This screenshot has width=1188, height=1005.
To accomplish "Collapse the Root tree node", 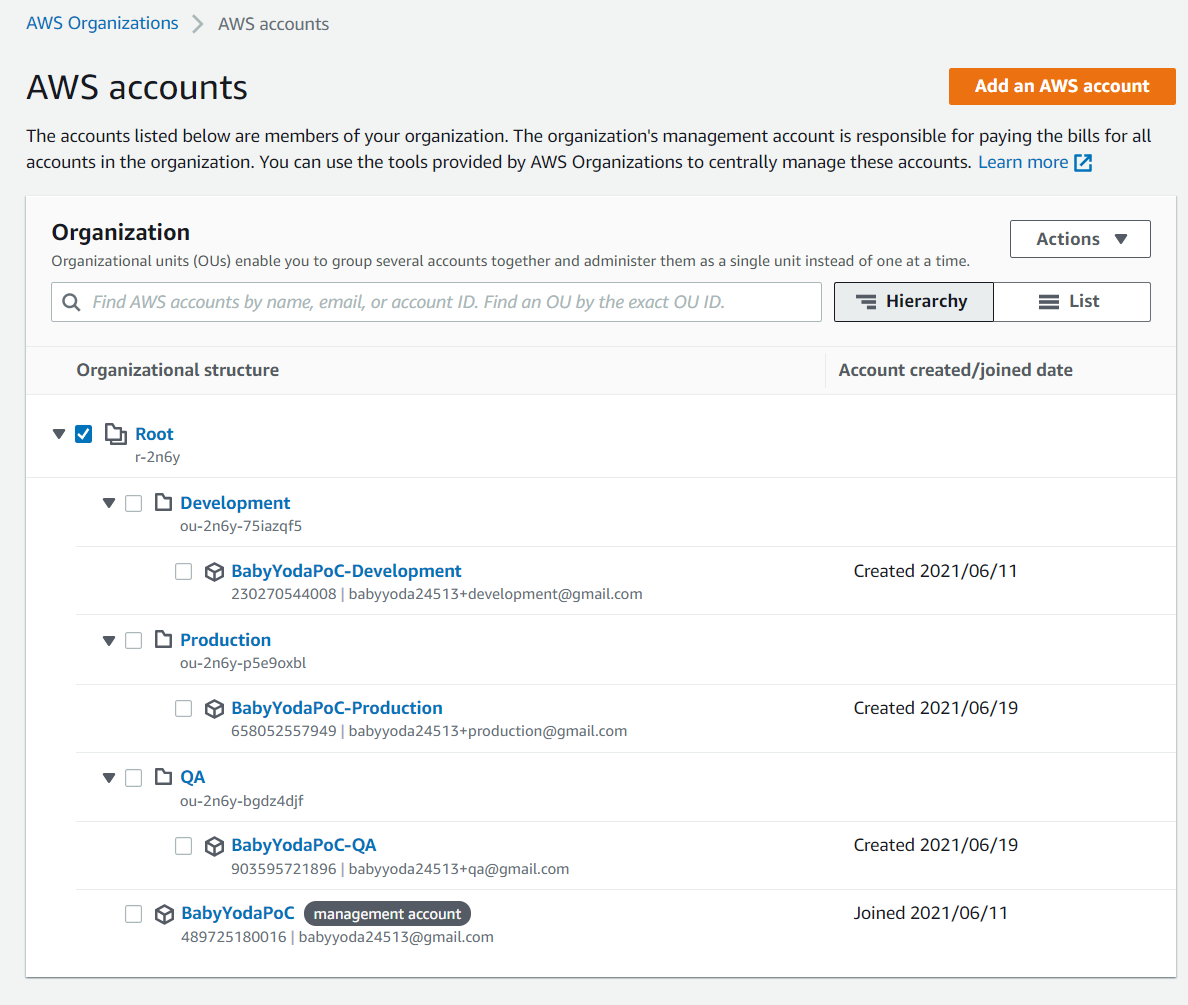I will 59,434.
